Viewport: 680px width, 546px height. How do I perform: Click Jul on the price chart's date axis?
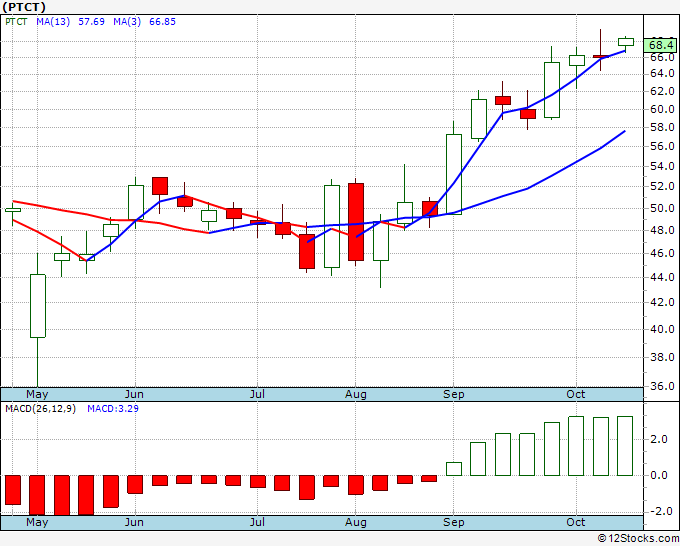[257, 395]
